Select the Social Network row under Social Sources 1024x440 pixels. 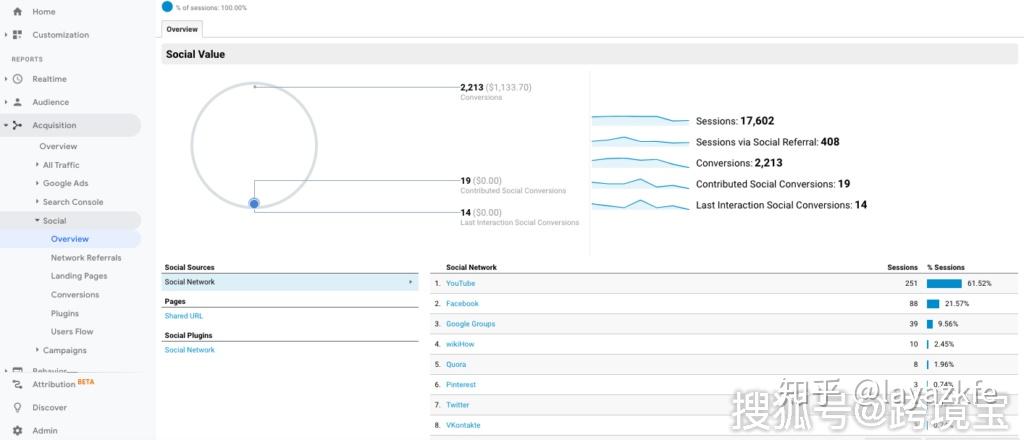pos(290,282)
